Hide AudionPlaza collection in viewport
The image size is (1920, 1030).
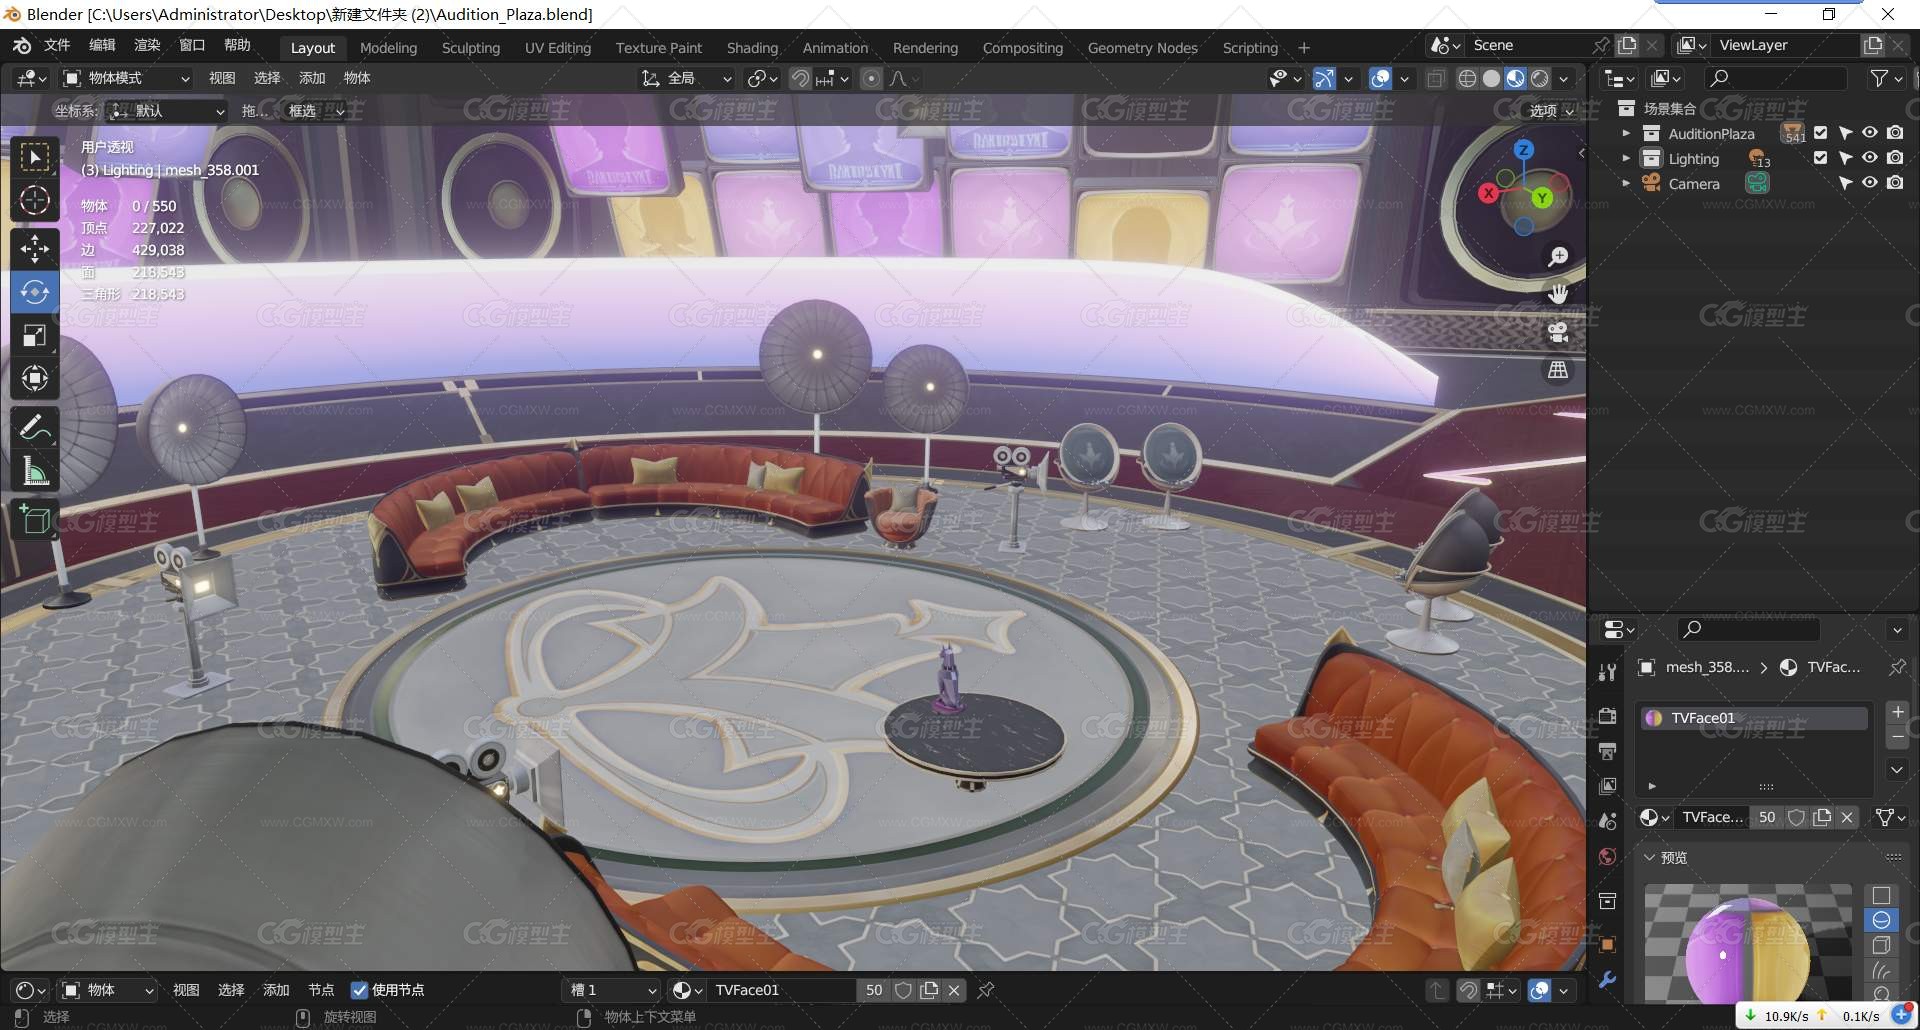[1870, 133]
